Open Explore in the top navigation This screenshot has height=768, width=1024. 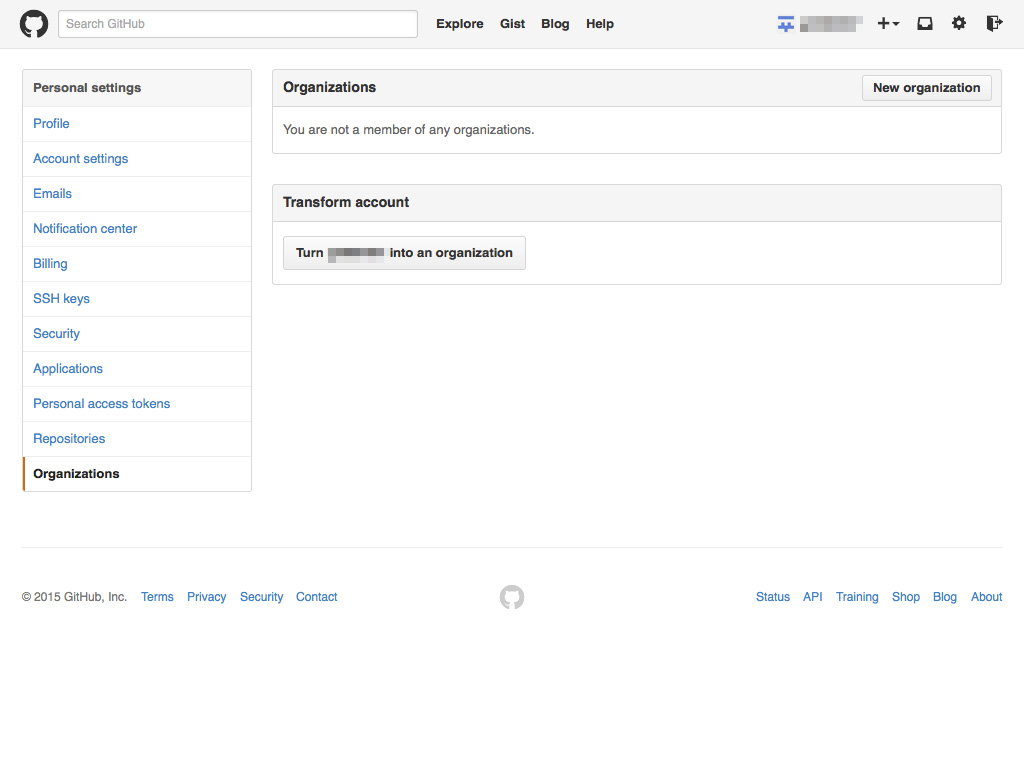pyautogui.click(x=460, y=24)
